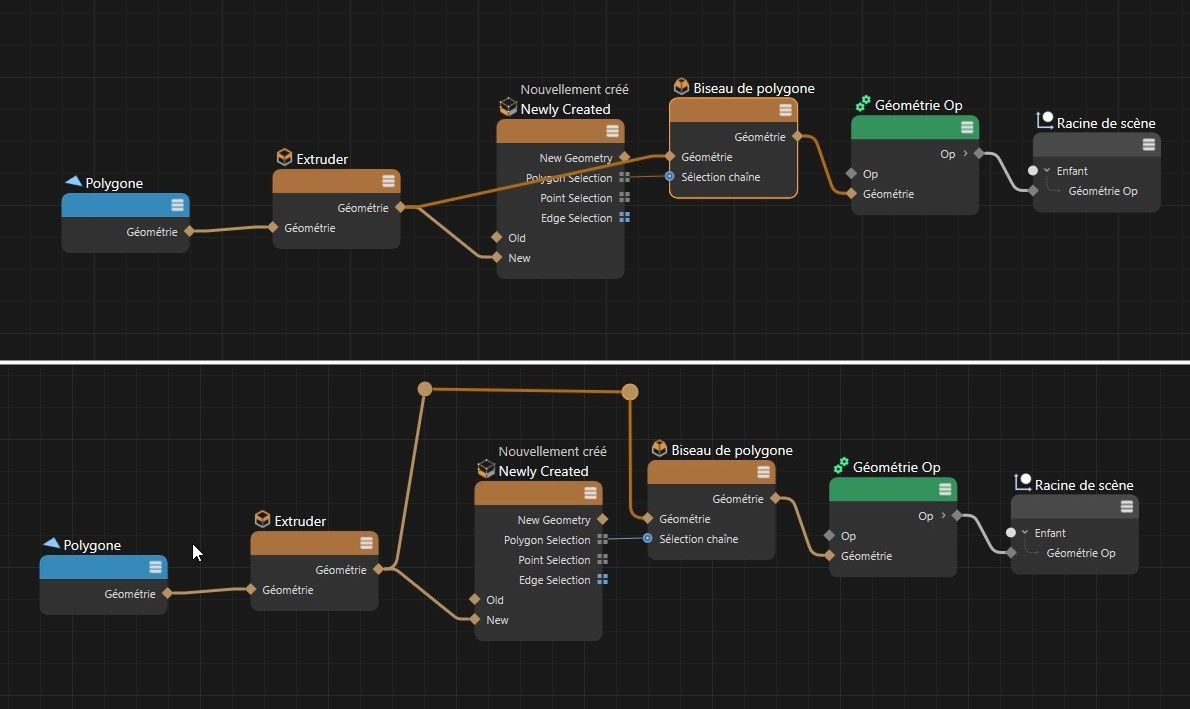
Task: Click the Extruder cube icon in the bottom graph
Action: click(x=262, y=520)
